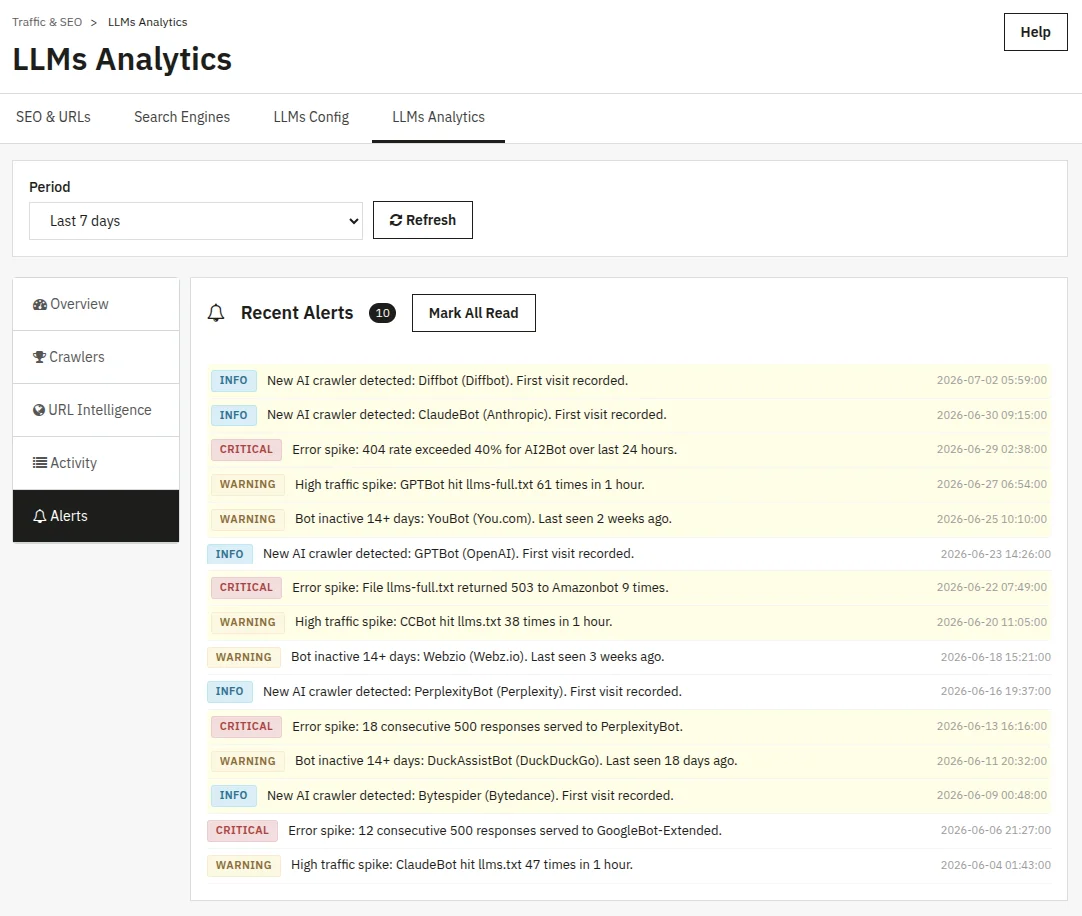Select DuckAssistBot last seen 18 days message
1082x916 pixels.
click(x=516, y=761)
